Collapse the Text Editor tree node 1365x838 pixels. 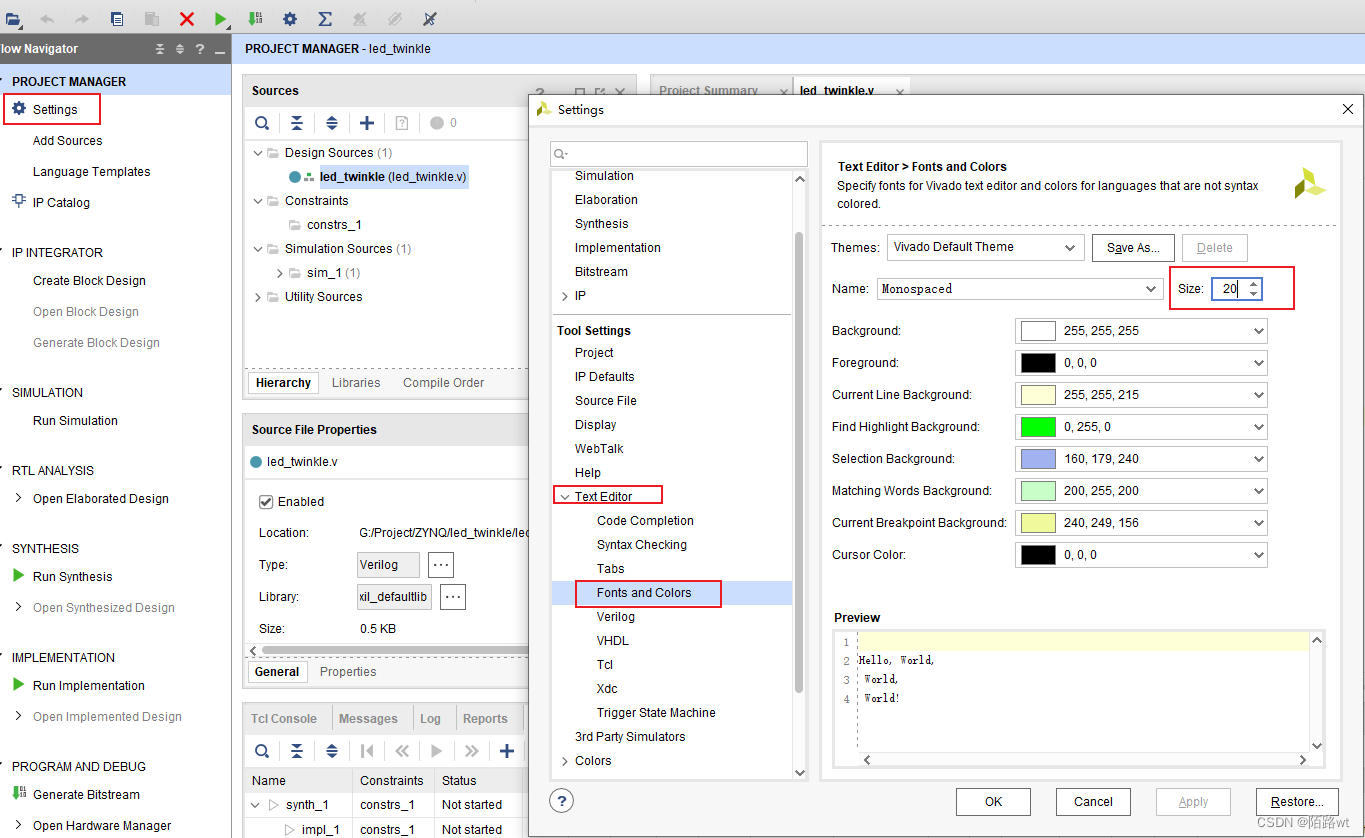point(565,497)
